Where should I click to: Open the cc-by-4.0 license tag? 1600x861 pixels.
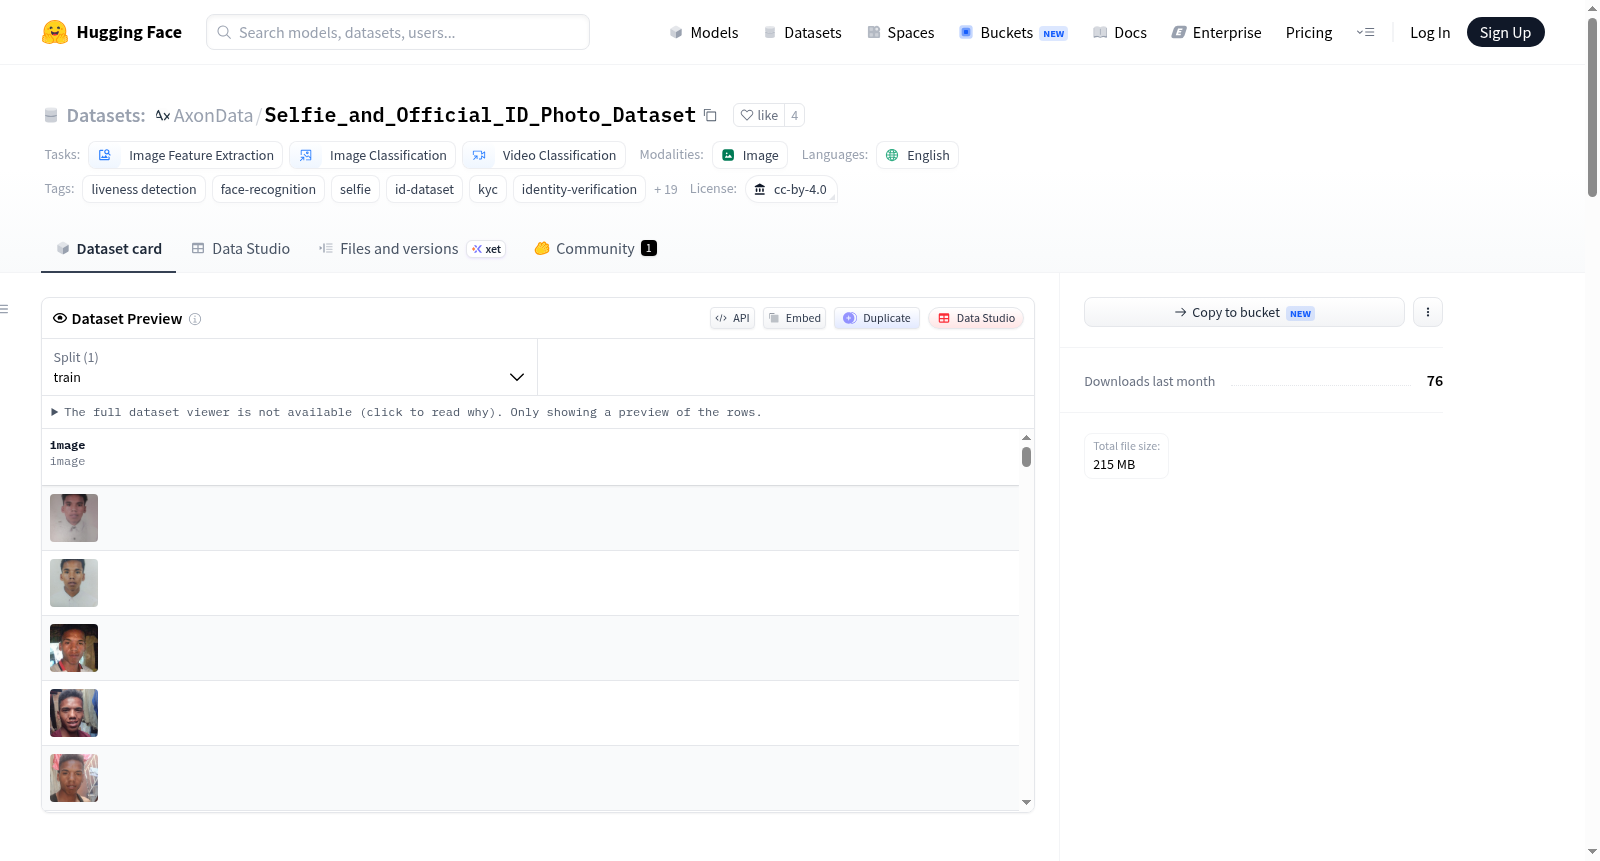(x=791, y=189)
